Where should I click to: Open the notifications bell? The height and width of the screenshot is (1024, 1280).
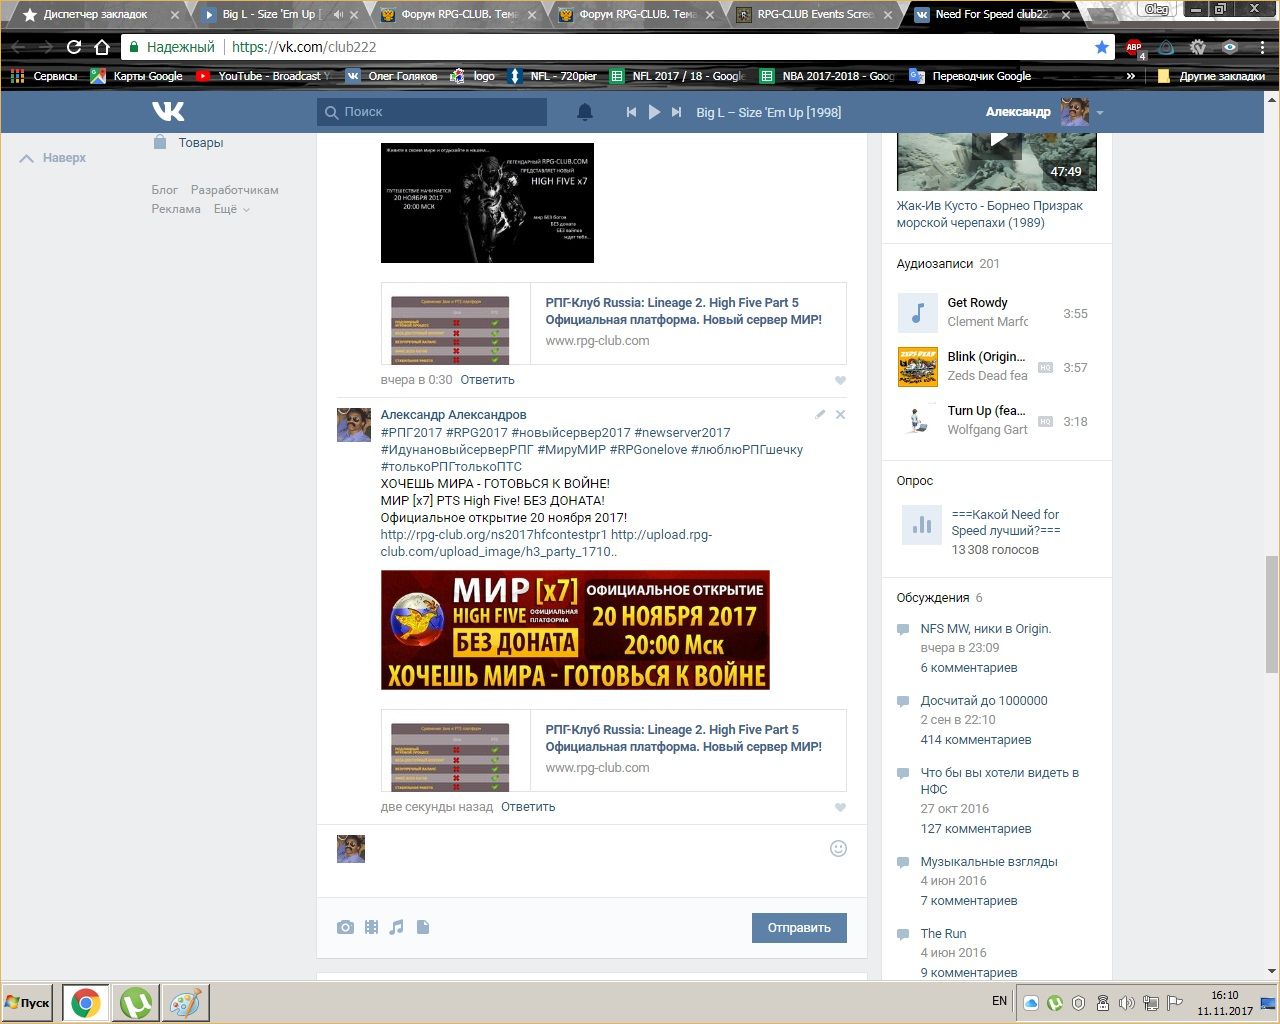click(x=585, y=112)
